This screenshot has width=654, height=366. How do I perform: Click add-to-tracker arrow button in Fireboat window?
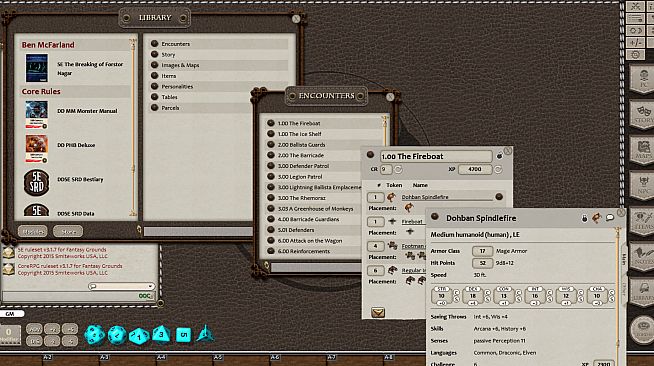[378, 312]
